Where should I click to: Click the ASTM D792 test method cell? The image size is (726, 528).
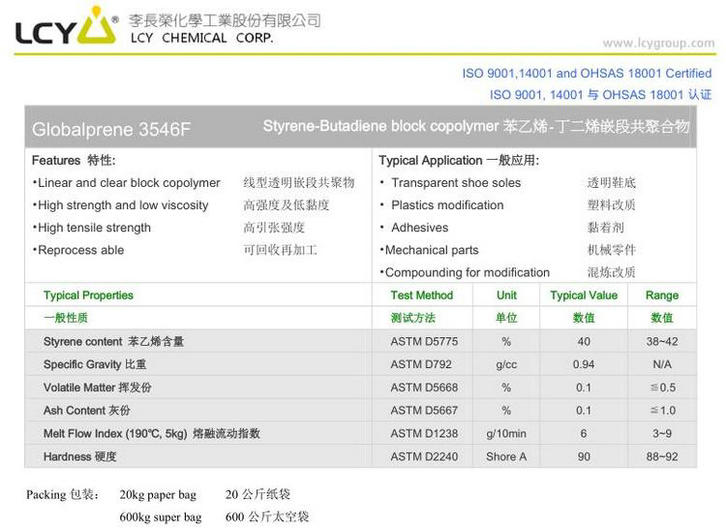pos(419,364)
